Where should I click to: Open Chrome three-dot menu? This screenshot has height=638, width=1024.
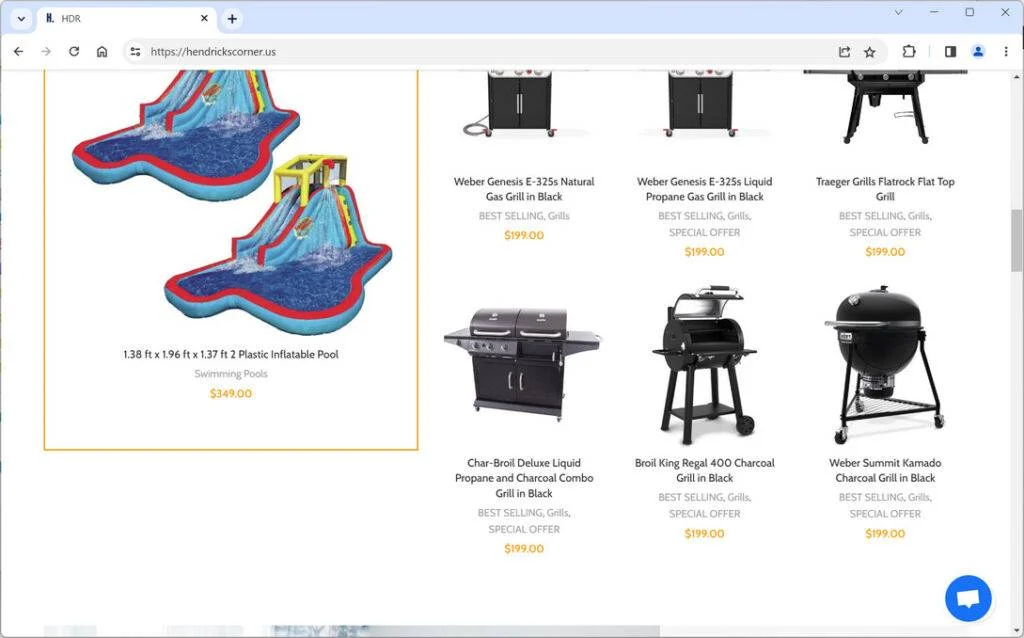point(1006,52)
